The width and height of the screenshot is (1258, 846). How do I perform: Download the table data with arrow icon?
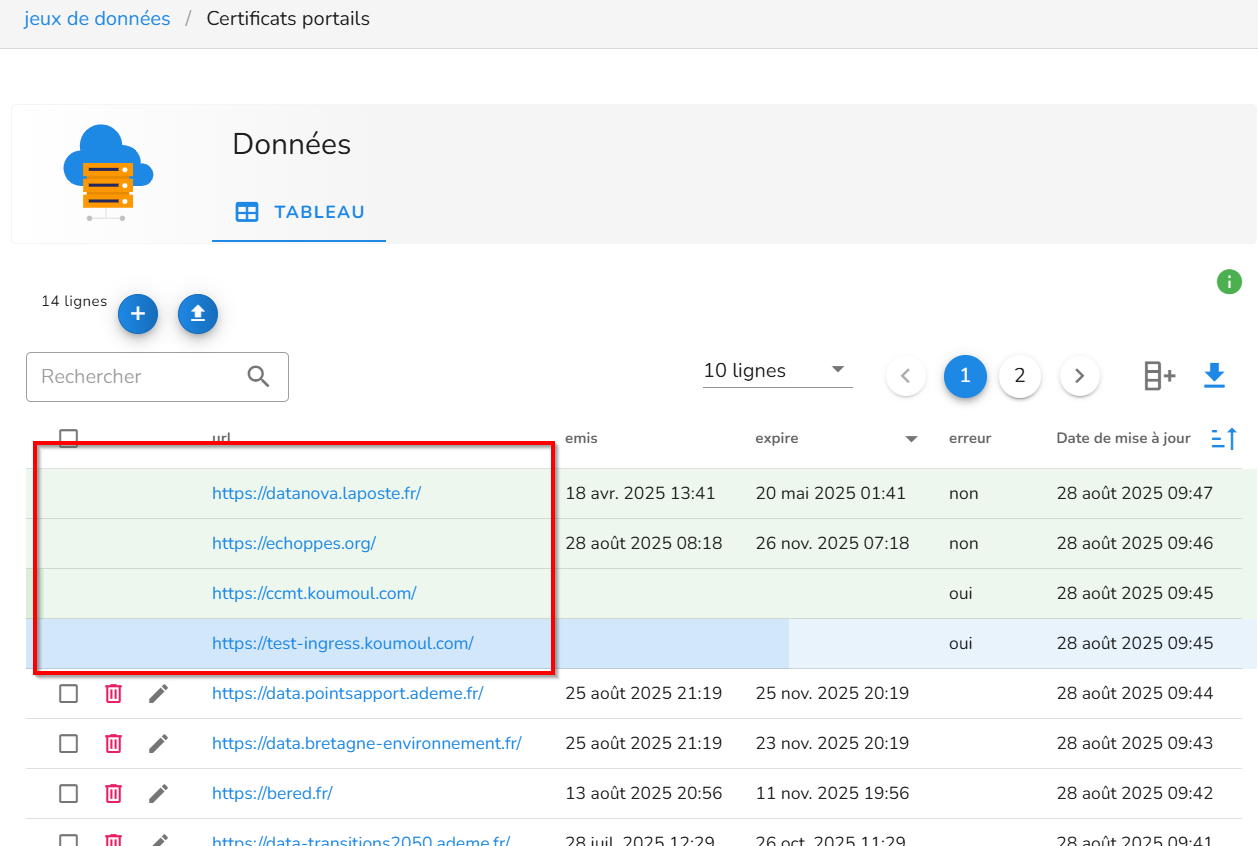1214,376
